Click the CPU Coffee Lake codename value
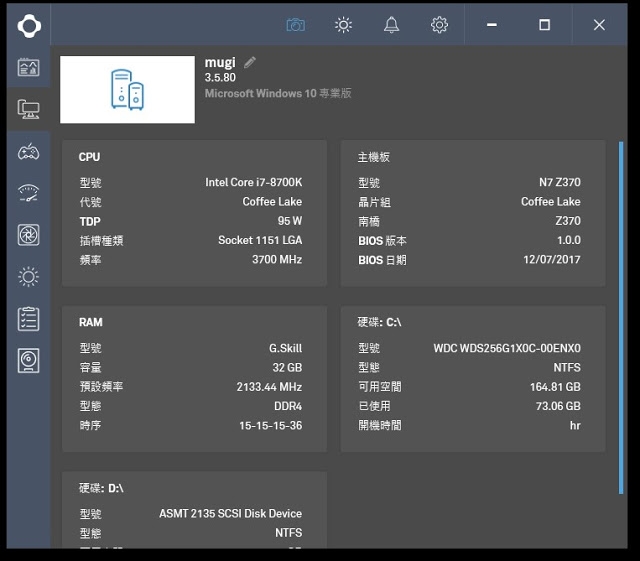Image resolution: width=640 pixels, height=561 pixels. 272,201
